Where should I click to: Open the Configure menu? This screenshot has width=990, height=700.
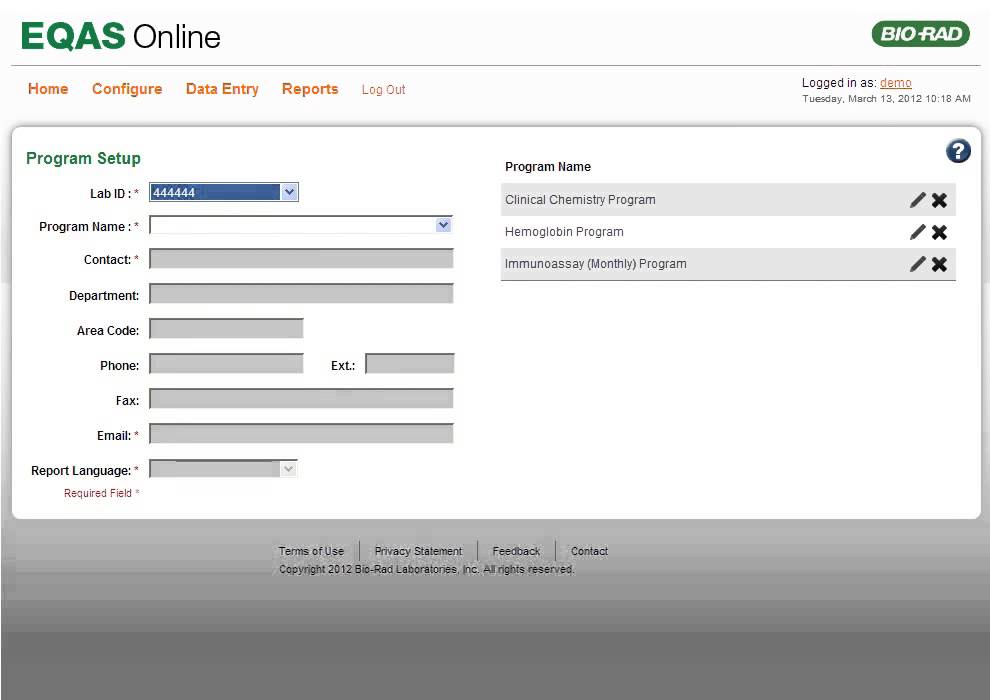[x=127, y=89]
